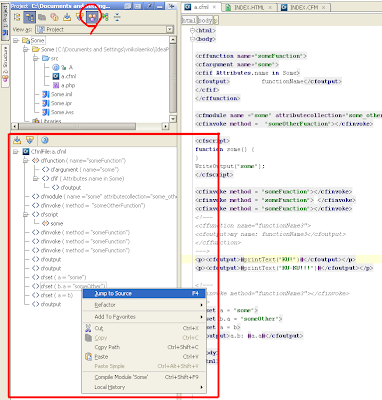
Task: Open the Add To Favorites submenu
Action: click(144, 317)
